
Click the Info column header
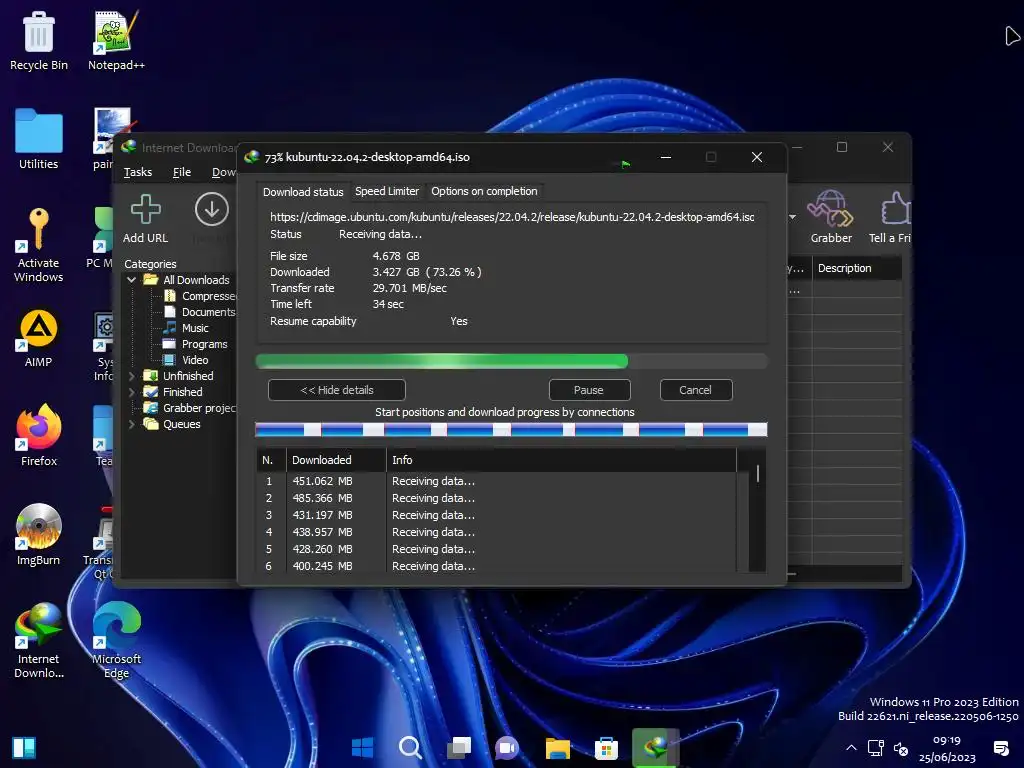[x=562, y=460]
